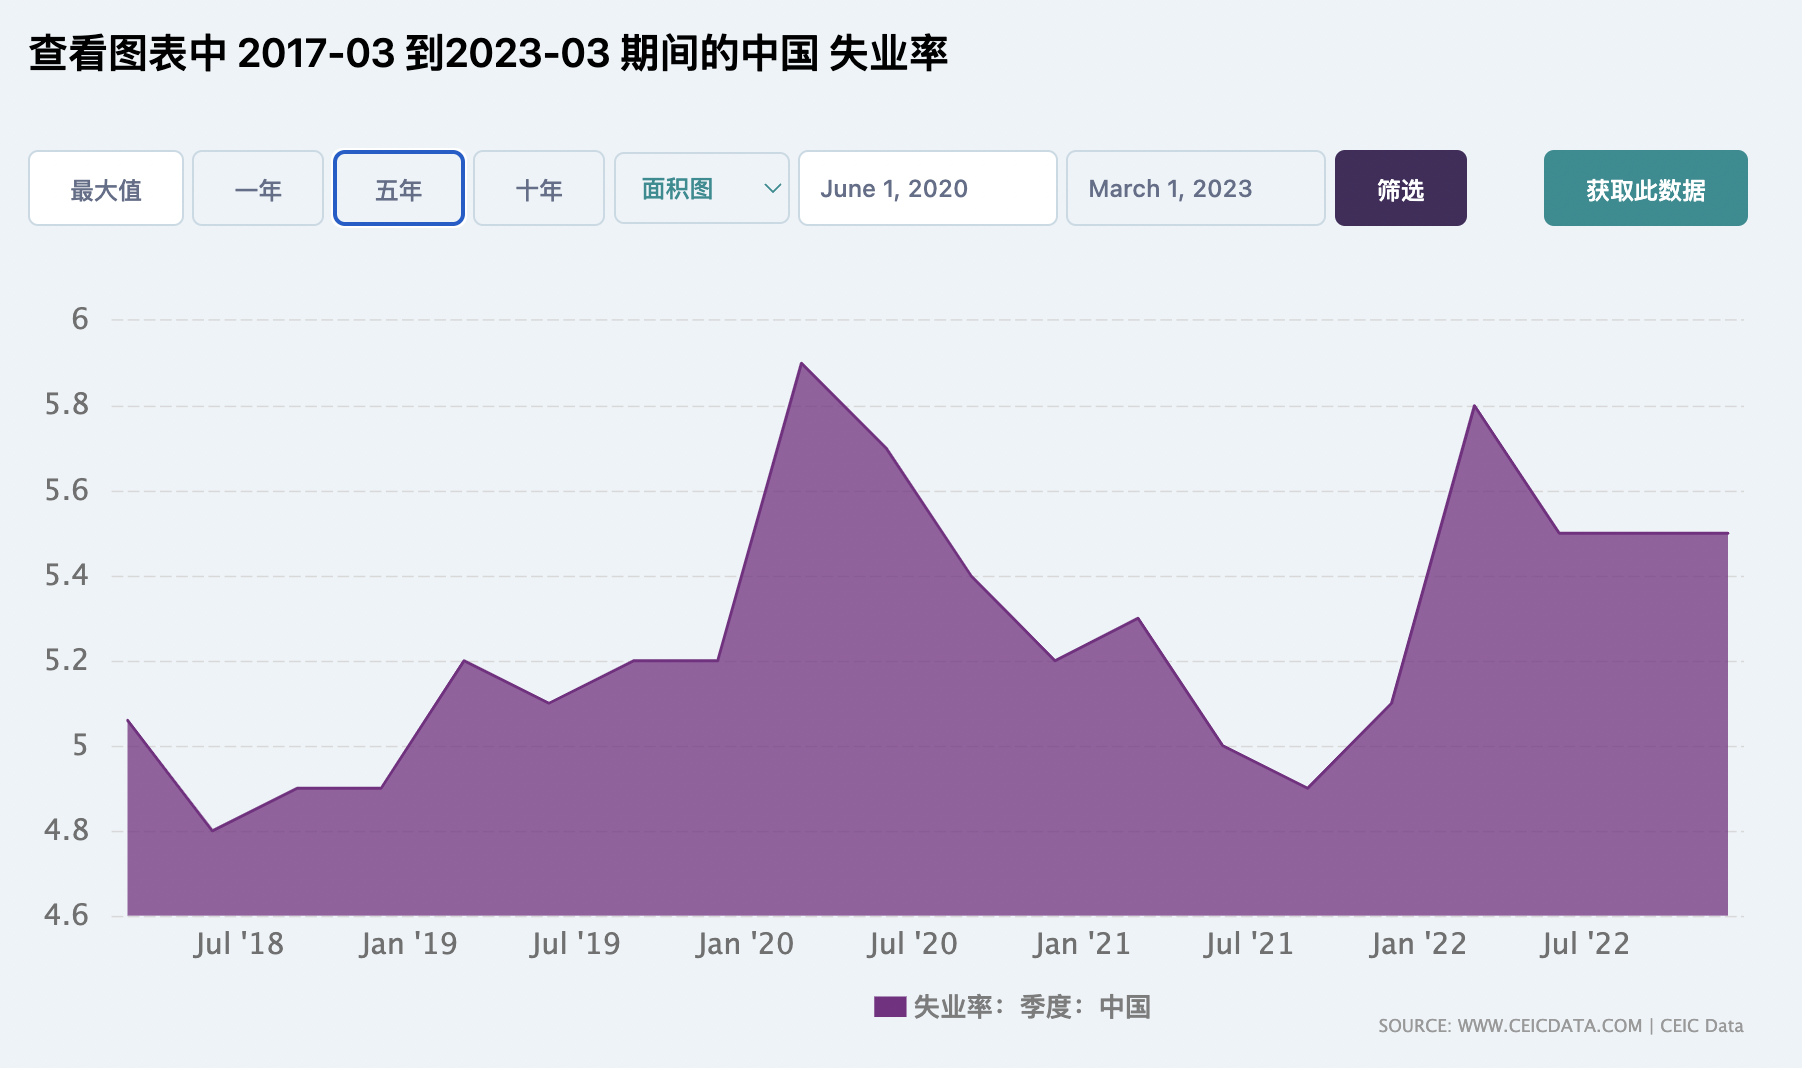Click the y-axis value 5.8

[x=67, y=404]
